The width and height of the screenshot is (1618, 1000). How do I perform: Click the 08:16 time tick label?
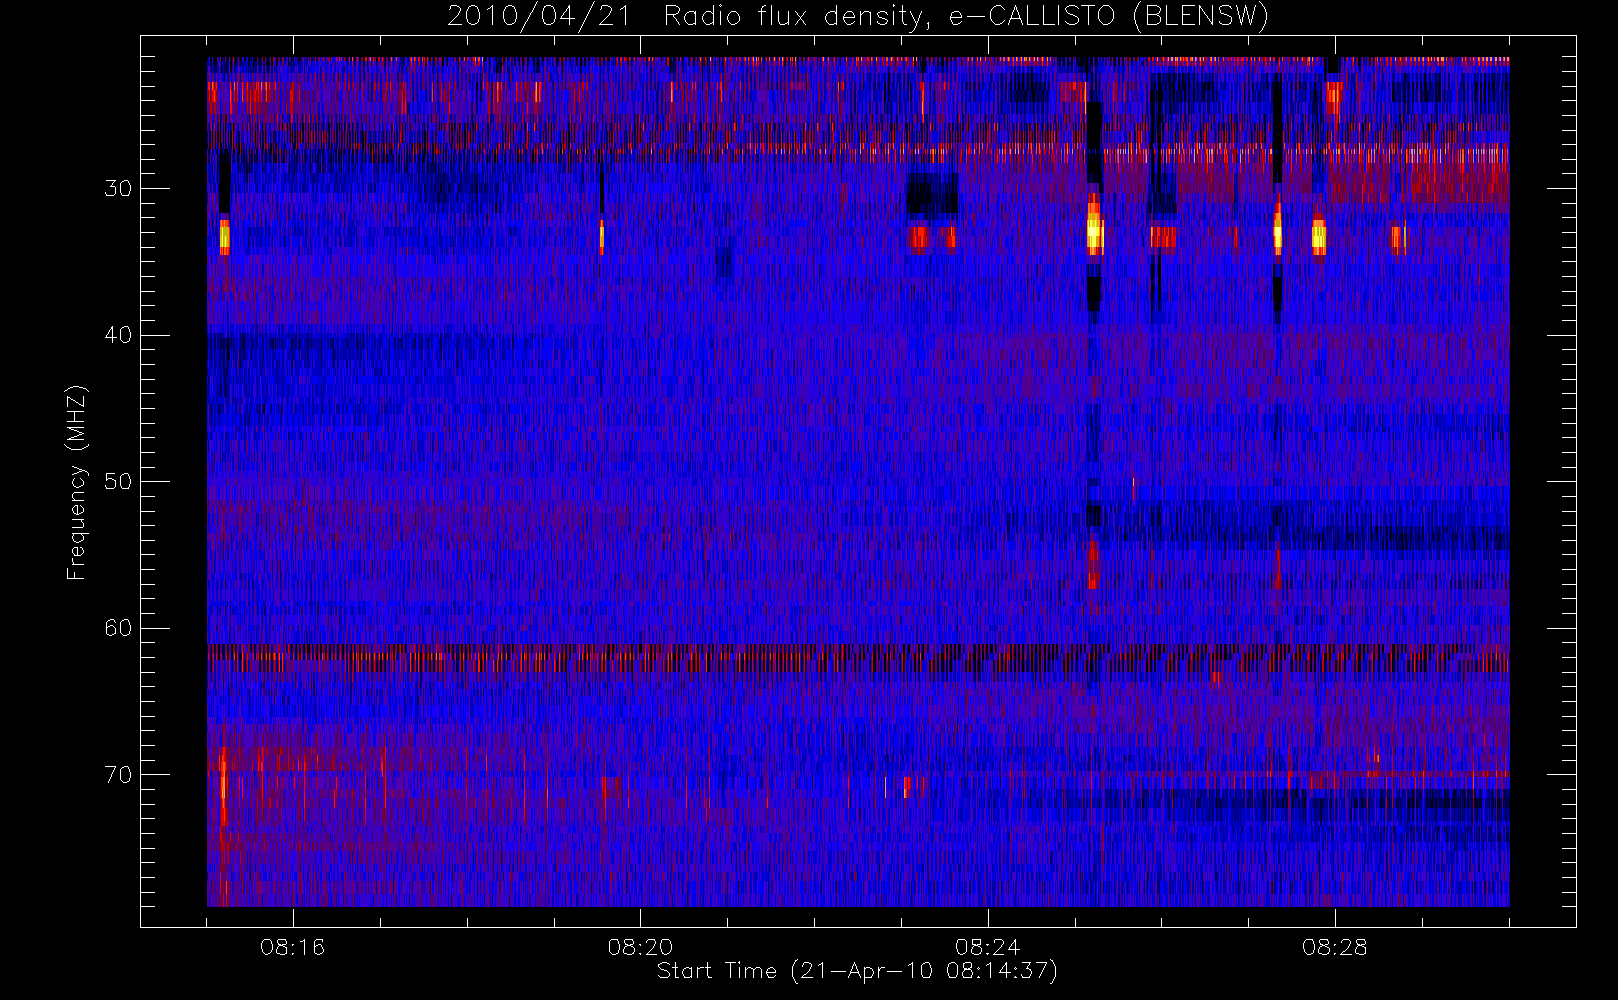(292, 947)
